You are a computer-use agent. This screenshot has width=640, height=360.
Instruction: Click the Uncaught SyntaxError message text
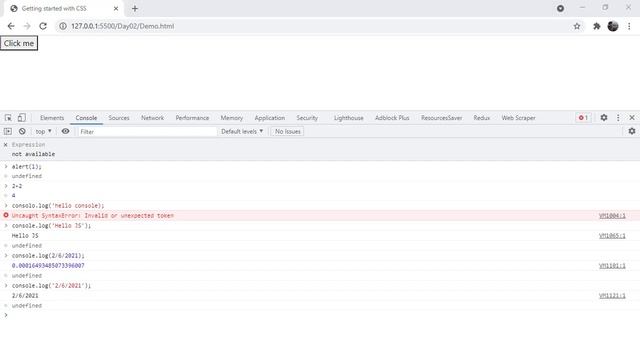[93, 216]
